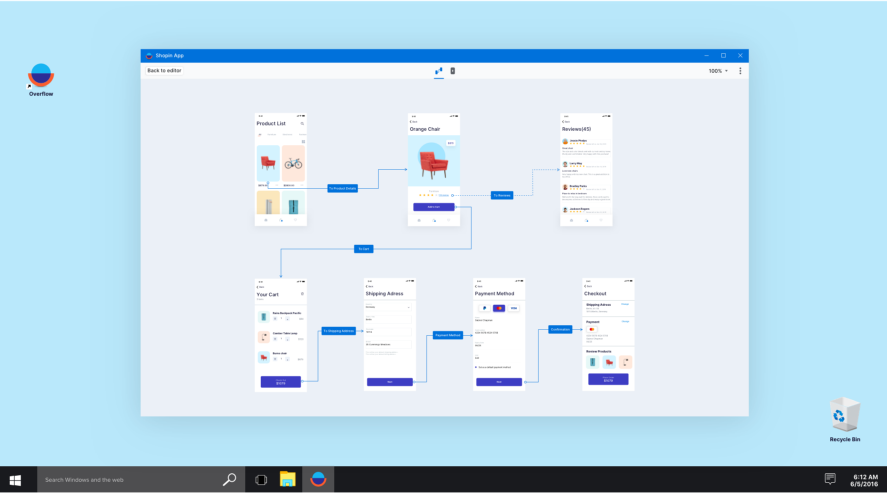Select the To Product Details connector label

point(342,188)
